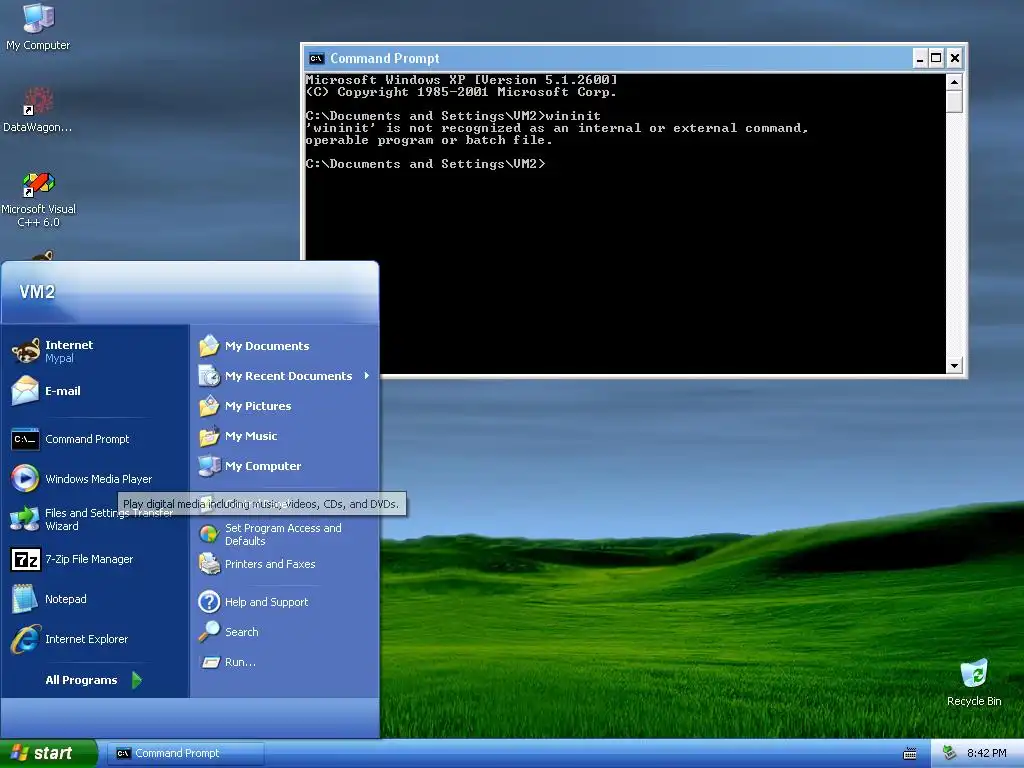Open E-mail from the Start menu
The height and width of the screenshot is (768, 1024).
pyautogui.click(x=95, y=391)
